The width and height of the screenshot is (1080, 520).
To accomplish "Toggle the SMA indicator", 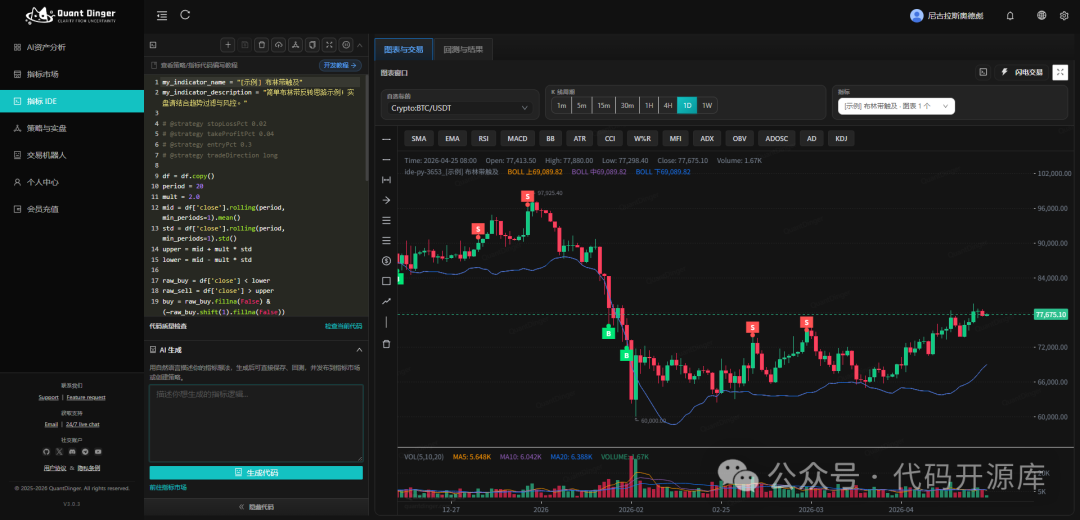I will (x=419, y=138).
